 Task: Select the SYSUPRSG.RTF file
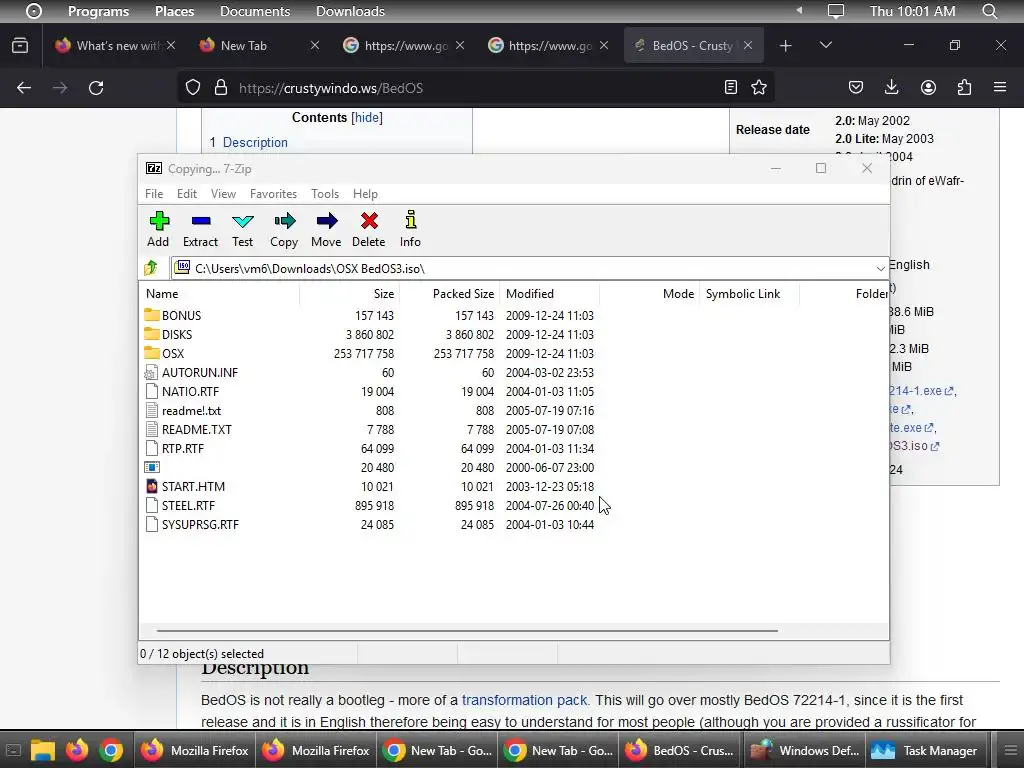click(199, 524)
